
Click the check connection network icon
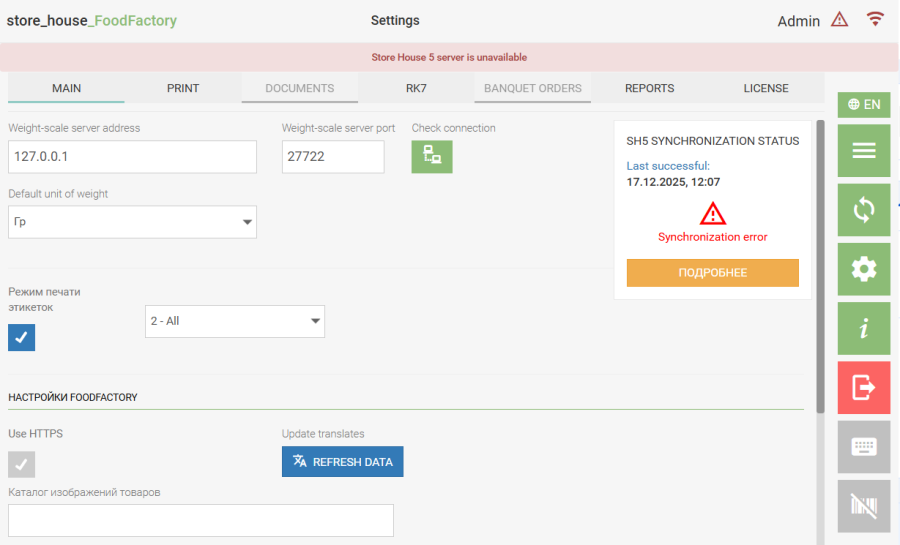point(432,157)
